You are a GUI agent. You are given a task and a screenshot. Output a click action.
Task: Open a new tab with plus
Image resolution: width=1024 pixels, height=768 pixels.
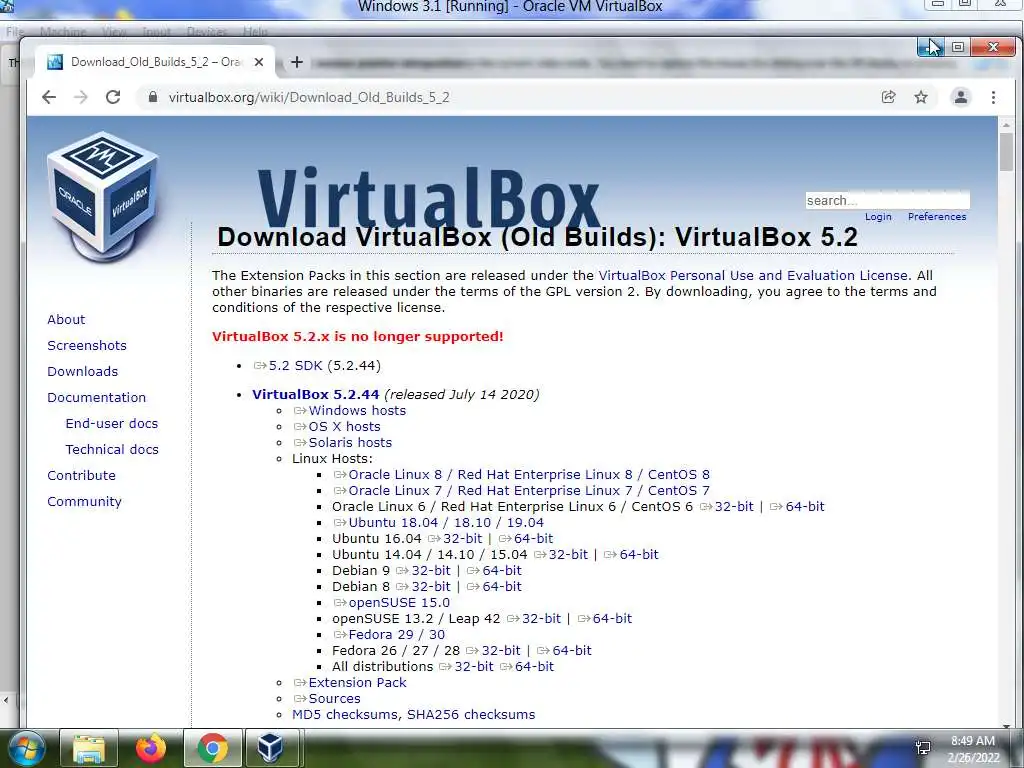click(297, 62)
